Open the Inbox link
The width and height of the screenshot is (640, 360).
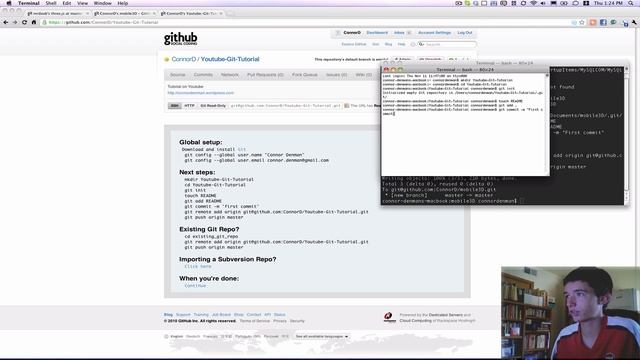tap(399, 33)
